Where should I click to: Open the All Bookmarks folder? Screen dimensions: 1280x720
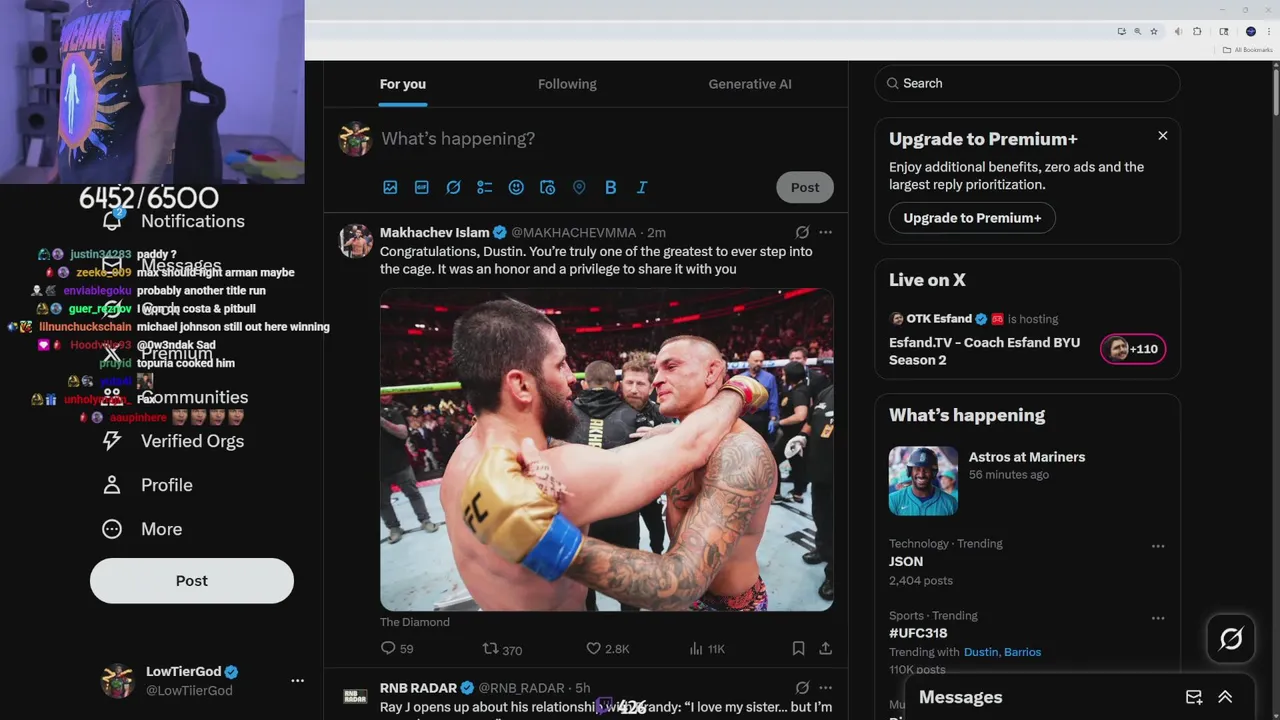tap(1247, 50)
